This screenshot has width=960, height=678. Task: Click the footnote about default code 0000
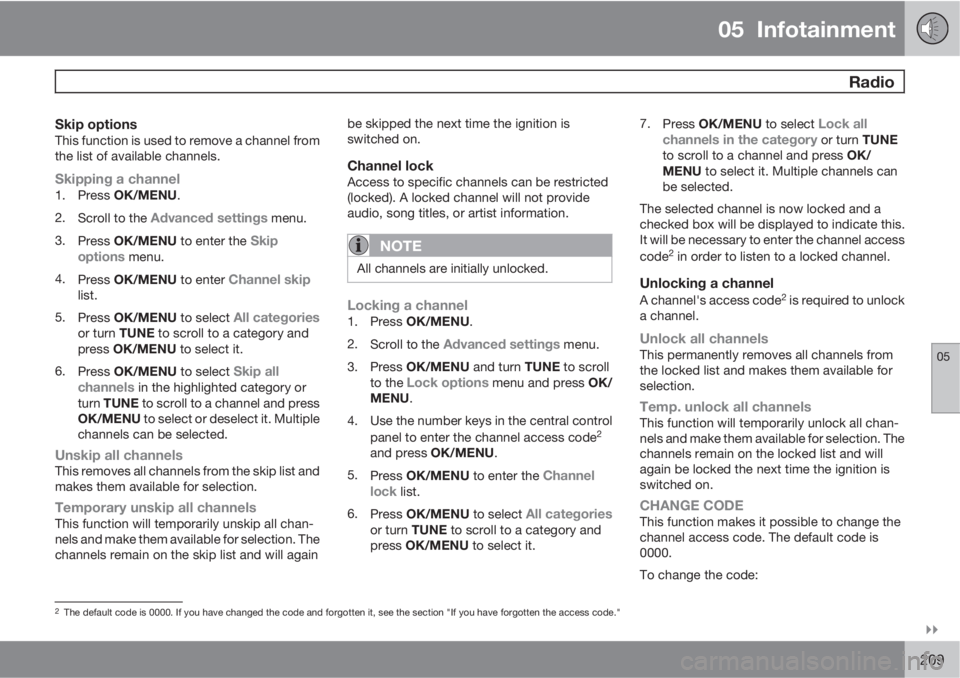[x=337, y=612]
